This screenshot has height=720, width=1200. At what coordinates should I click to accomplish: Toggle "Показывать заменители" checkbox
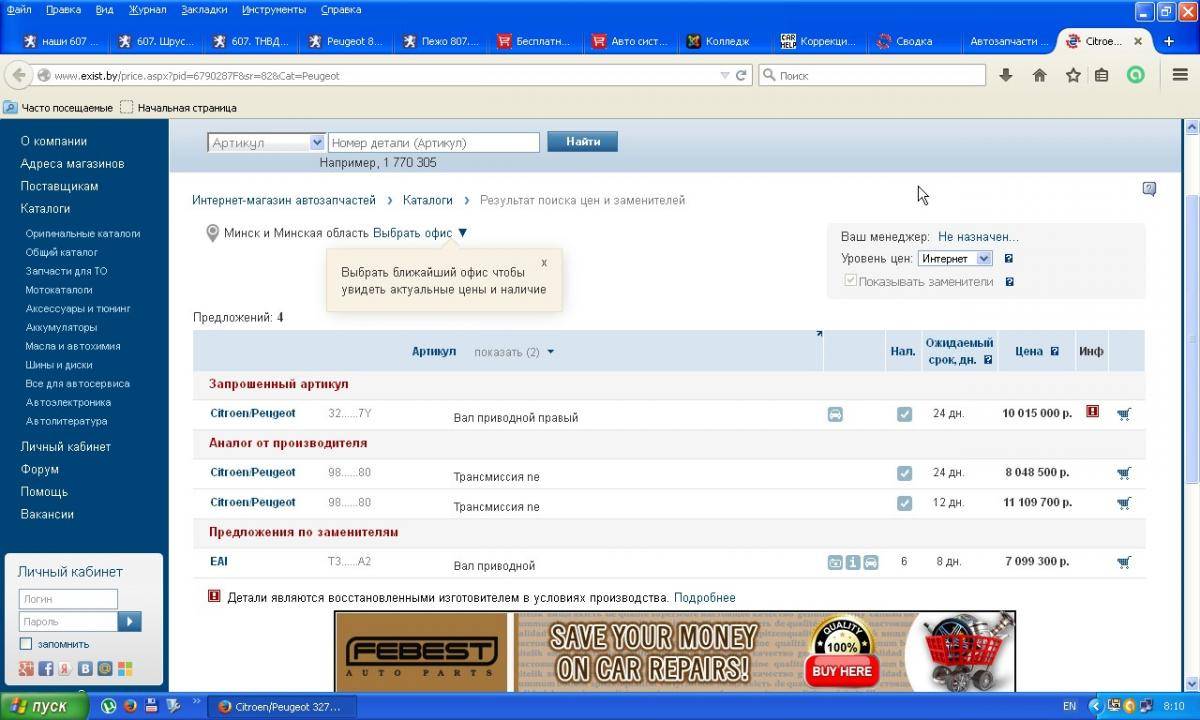click(851, 282)
